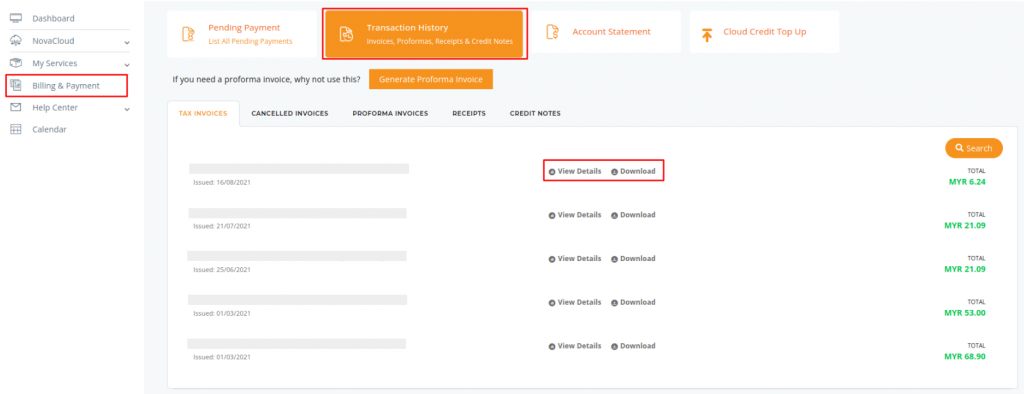
Task: Switch to the Credit Notes tab
Action: tap(535, 113)
